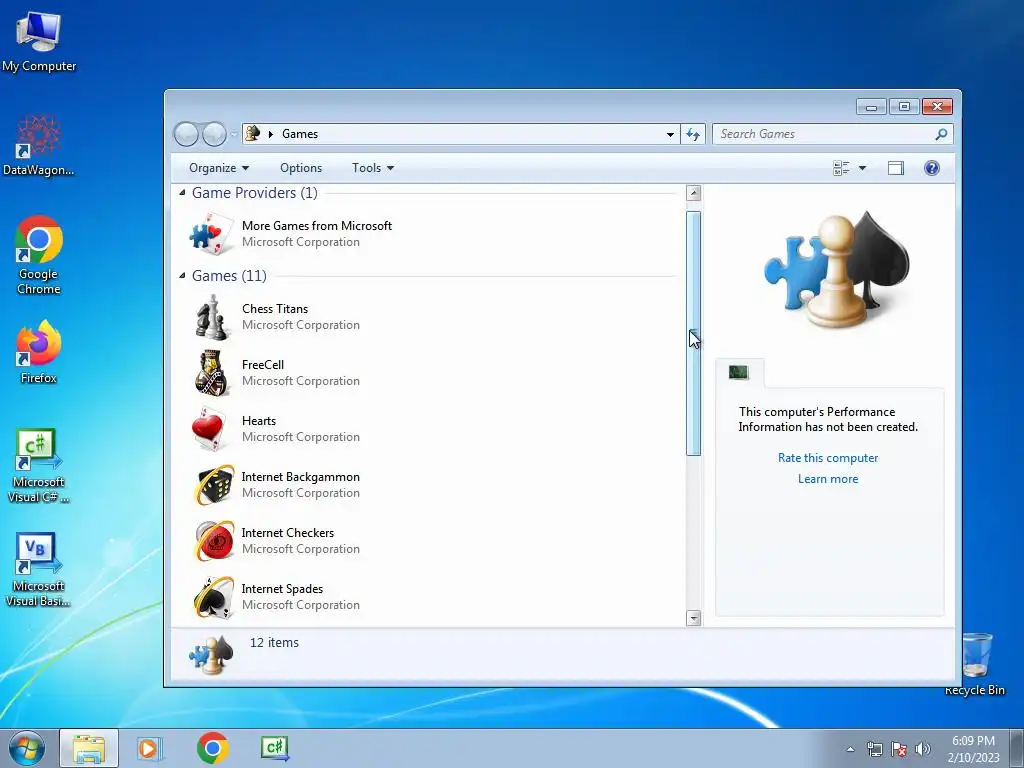
Task: Open the Chess Titans game icon
Action: (x=212, y=317)
